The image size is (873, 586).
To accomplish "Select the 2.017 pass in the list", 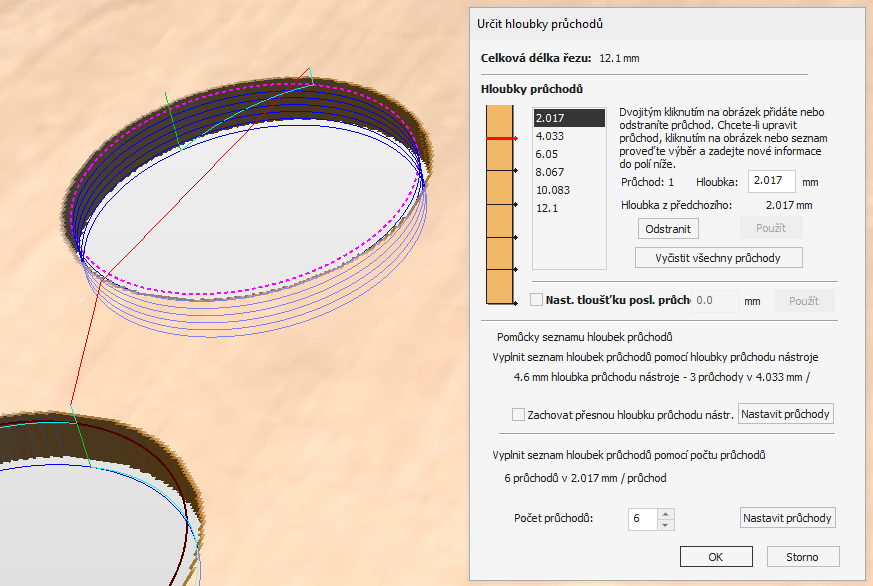I will [x=568, y=118].
